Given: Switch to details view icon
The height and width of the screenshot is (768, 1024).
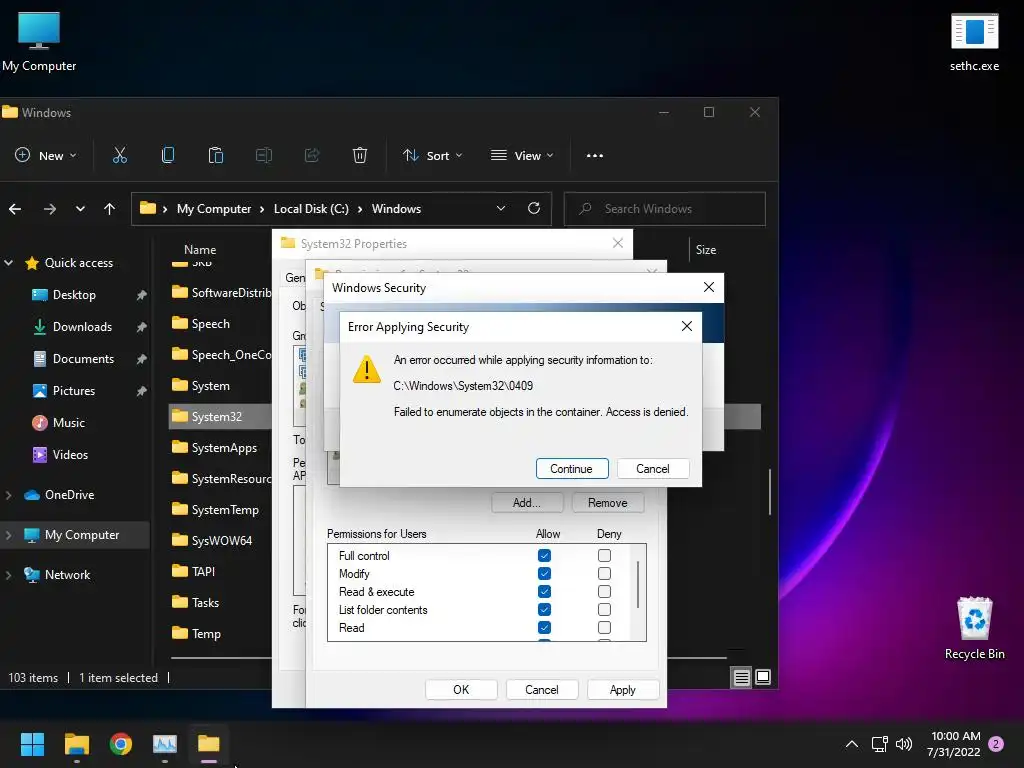Looking at the screenshot, I should click(x=741, y=678).
